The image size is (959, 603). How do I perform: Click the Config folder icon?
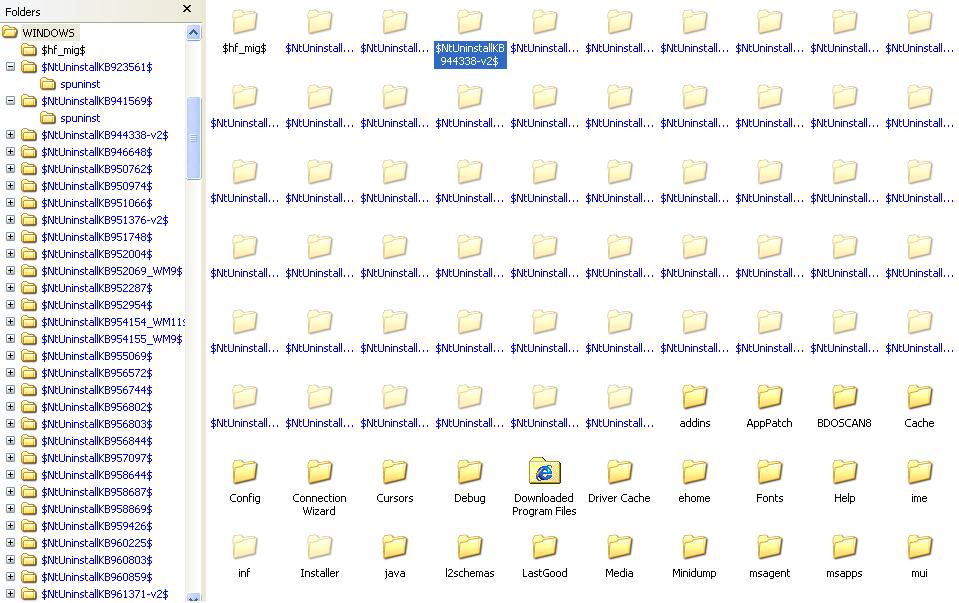tap(245, 472)
